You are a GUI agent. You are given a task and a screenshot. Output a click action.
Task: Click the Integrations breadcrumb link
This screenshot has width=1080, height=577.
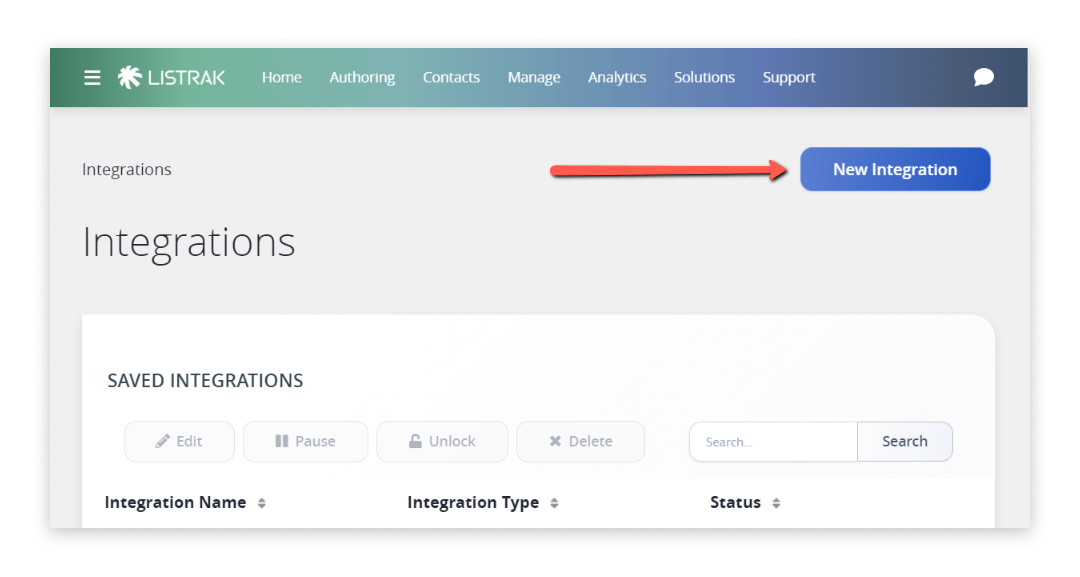pos(127,169)
